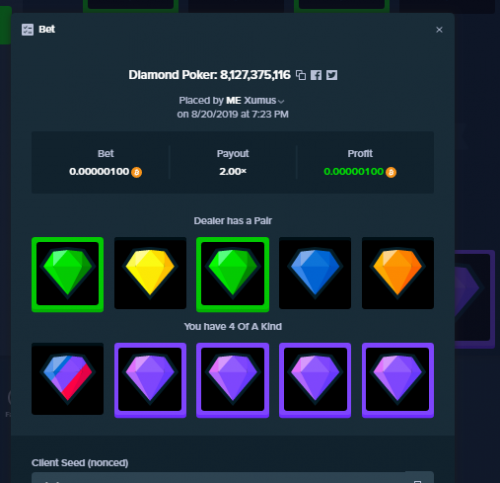Click the Diamond Poker bet ID title
Screen dimensions: 500x483
point(210,75)
